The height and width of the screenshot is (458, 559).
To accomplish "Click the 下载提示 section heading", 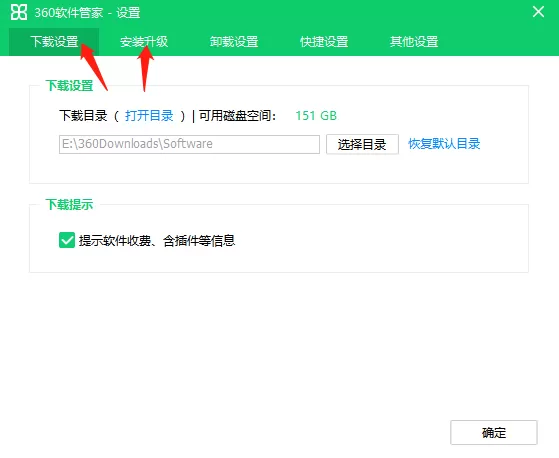I will 69,204.
